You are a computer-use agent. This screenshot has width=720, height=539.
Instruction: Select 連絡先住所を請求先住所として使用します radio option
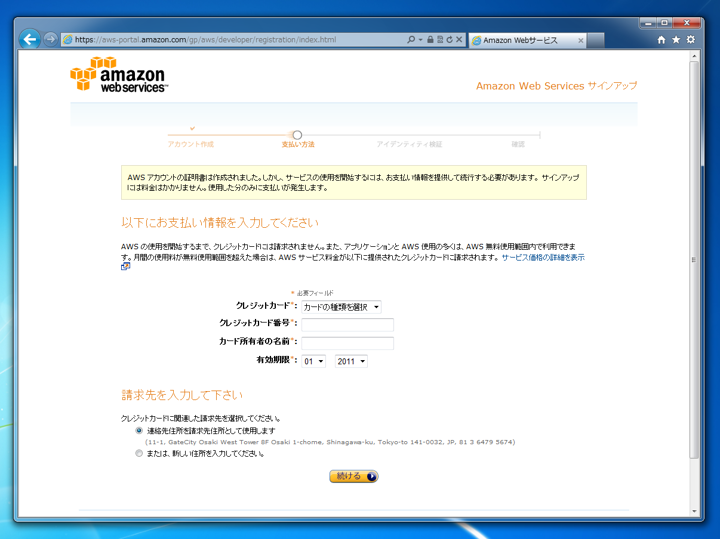[x=139, y=431]
